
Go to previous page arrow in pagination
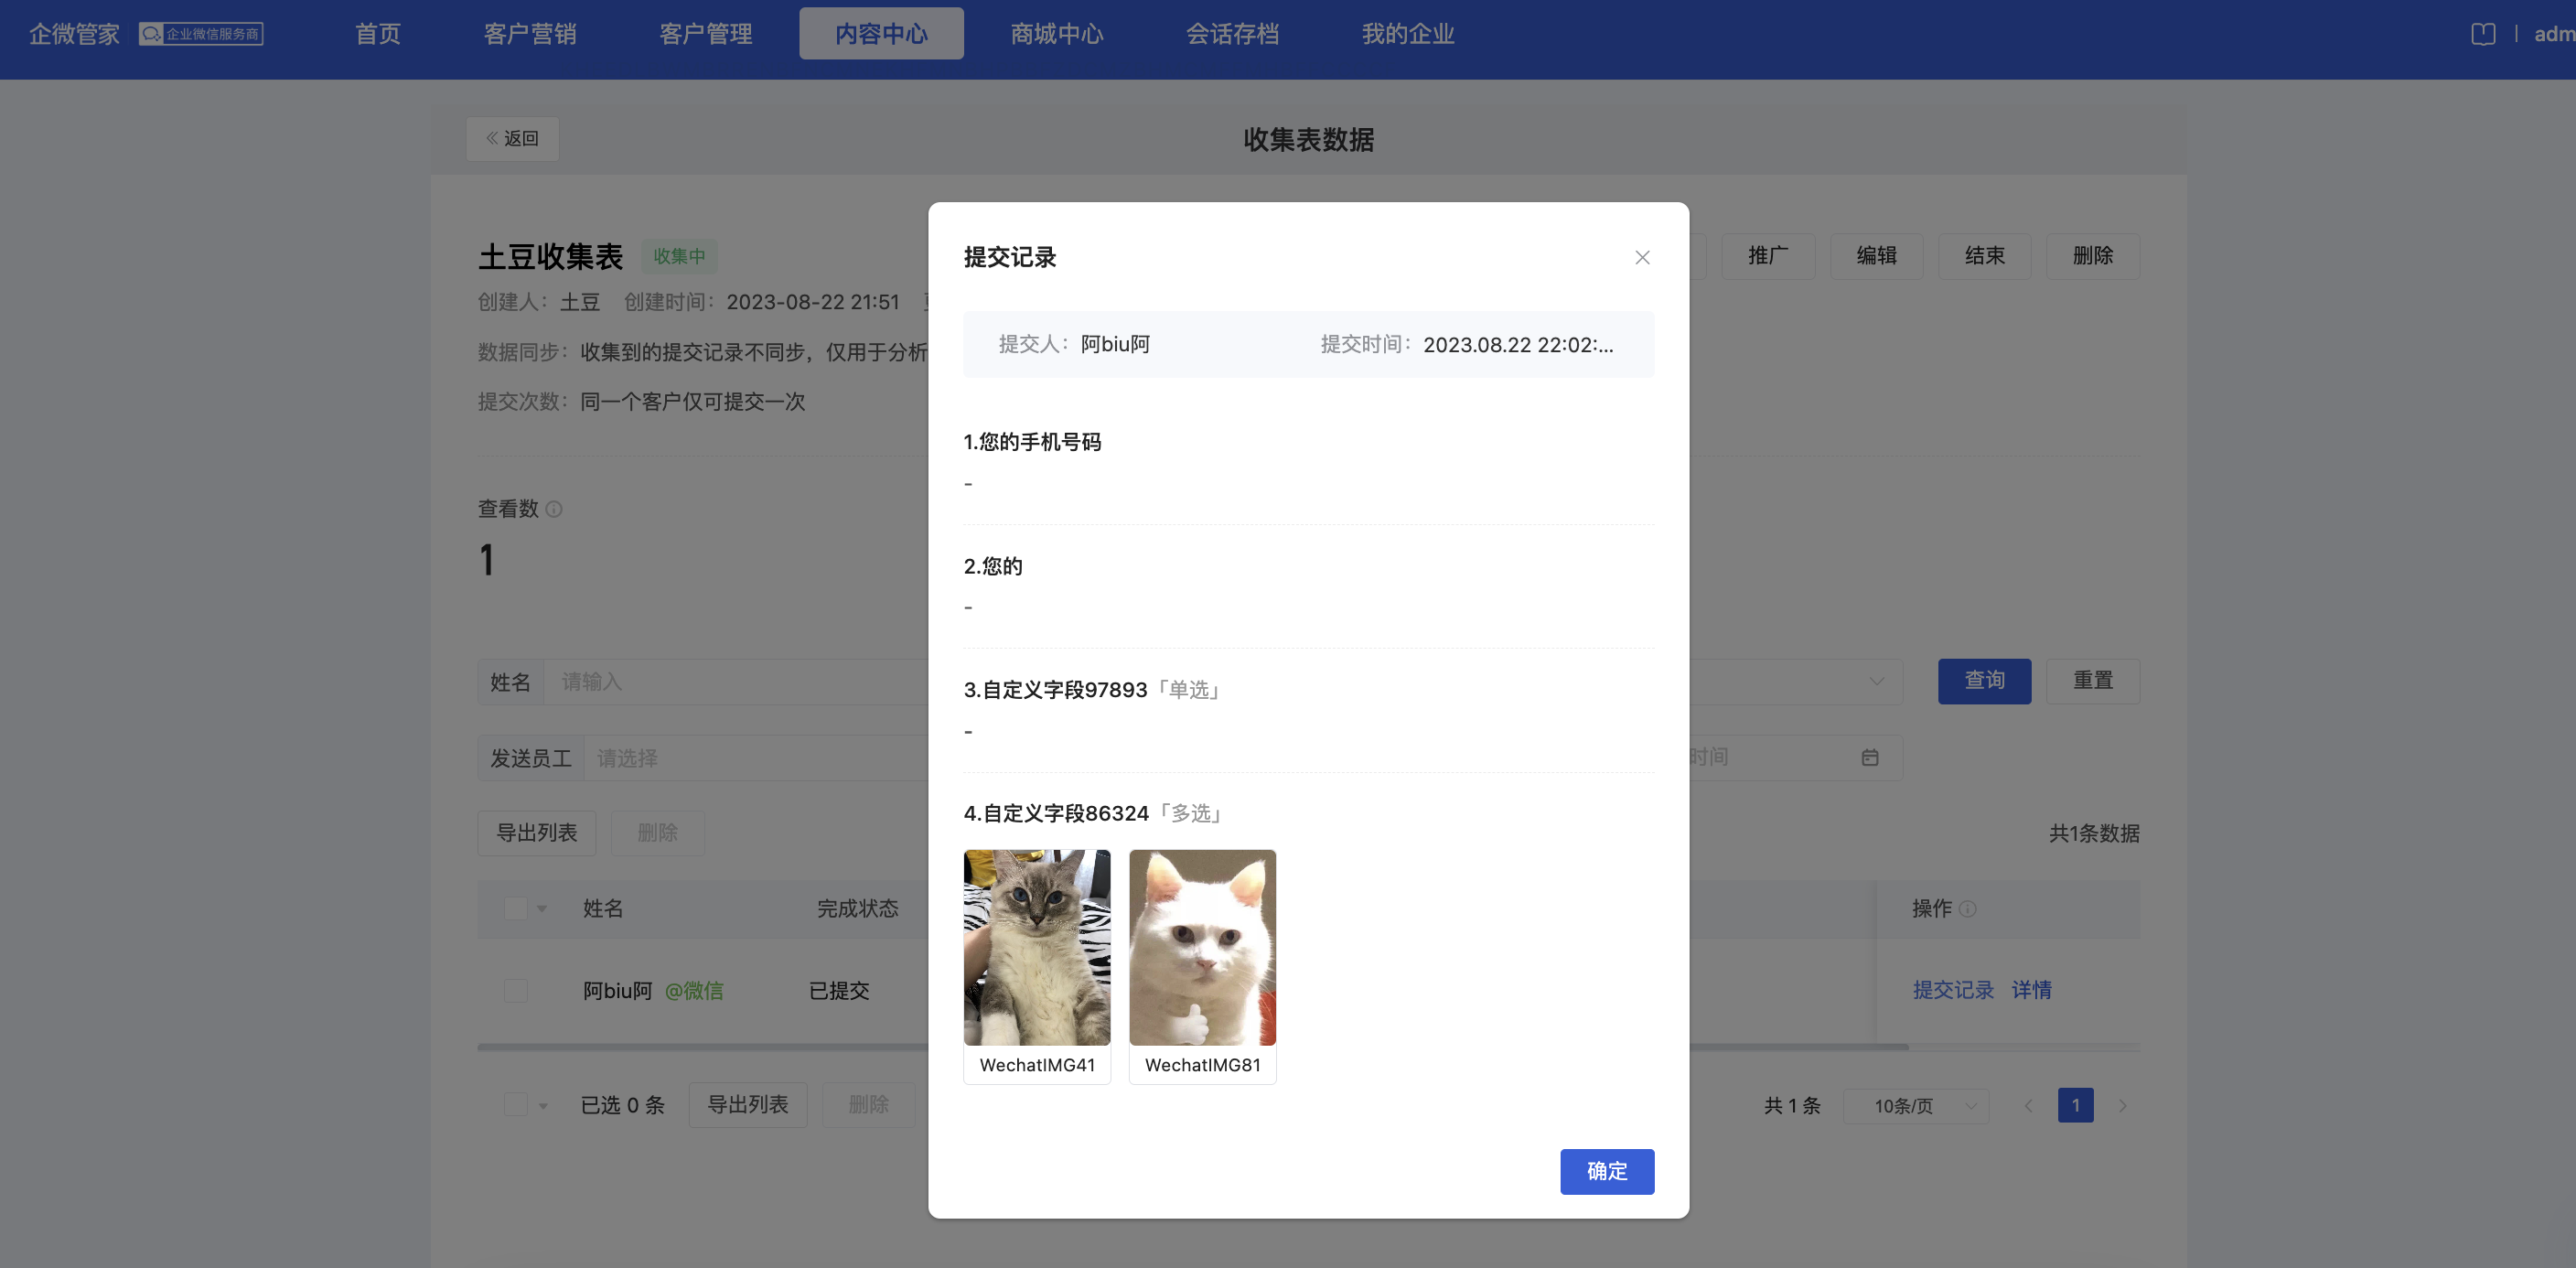(x=2028, y=1106)
